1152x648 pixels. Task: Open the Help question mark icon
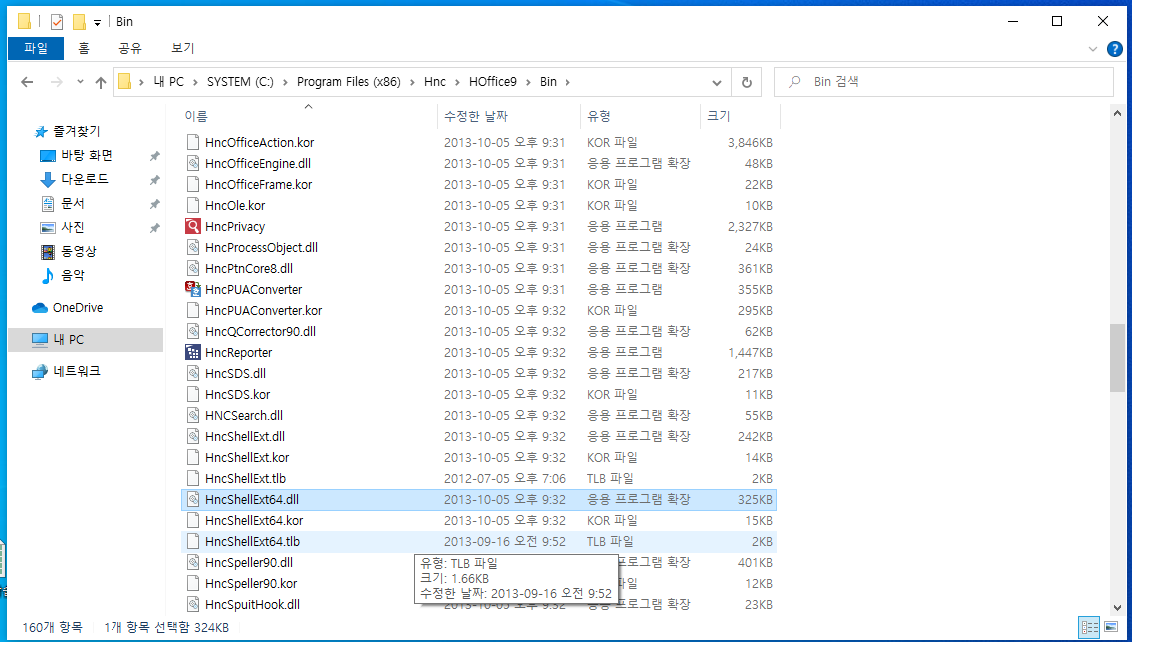pyautogui.click(x=1115, y=49)
